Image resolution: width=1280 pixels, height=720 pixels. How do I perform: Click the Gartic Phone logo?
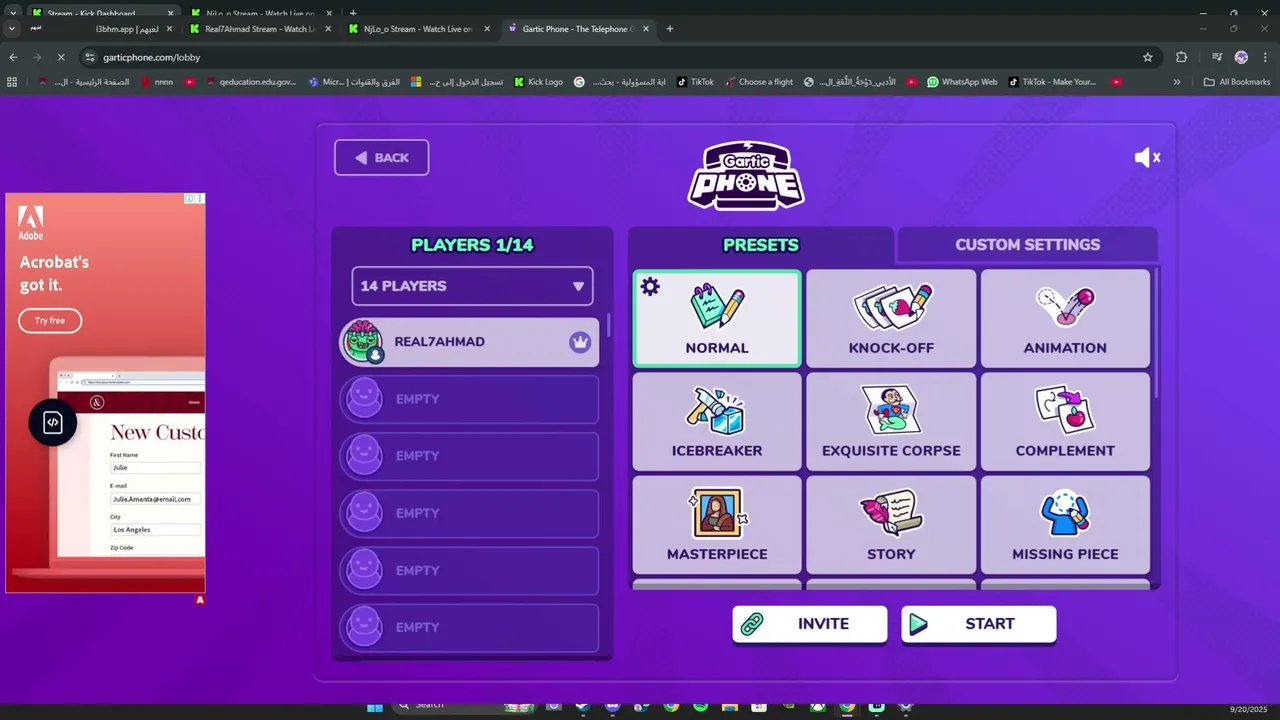click(x=746, y=176)
